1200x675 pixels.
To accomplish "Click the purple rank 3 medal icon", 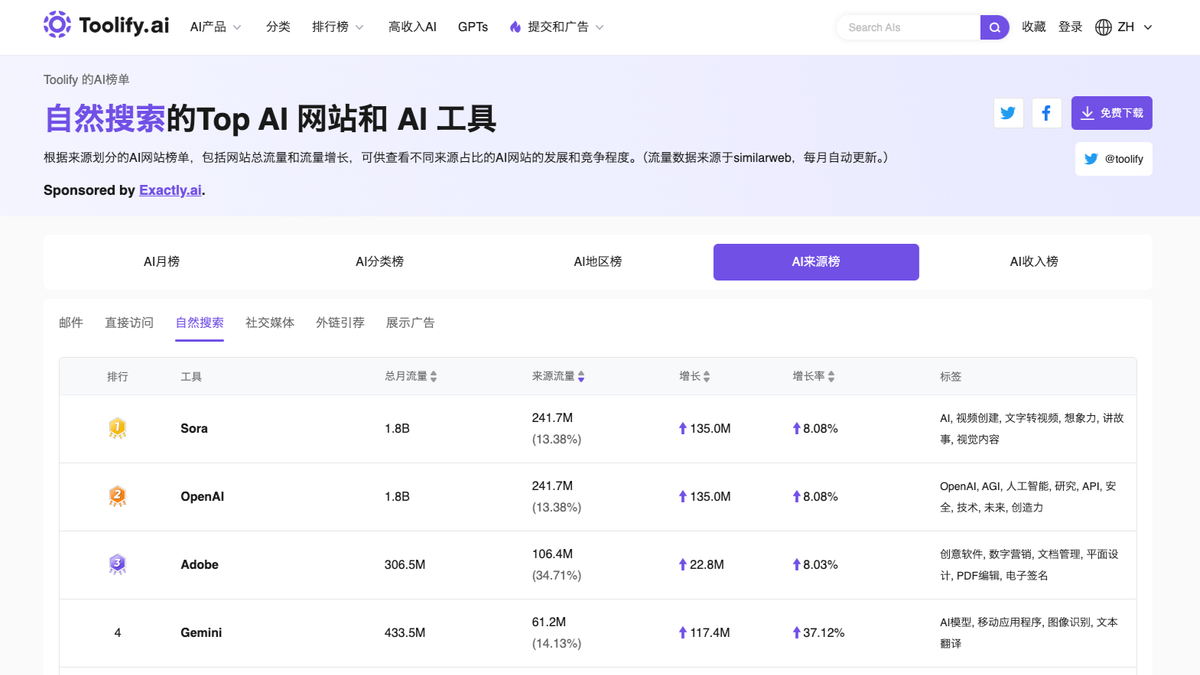I will pyautogui.click(x=117, y=564).
